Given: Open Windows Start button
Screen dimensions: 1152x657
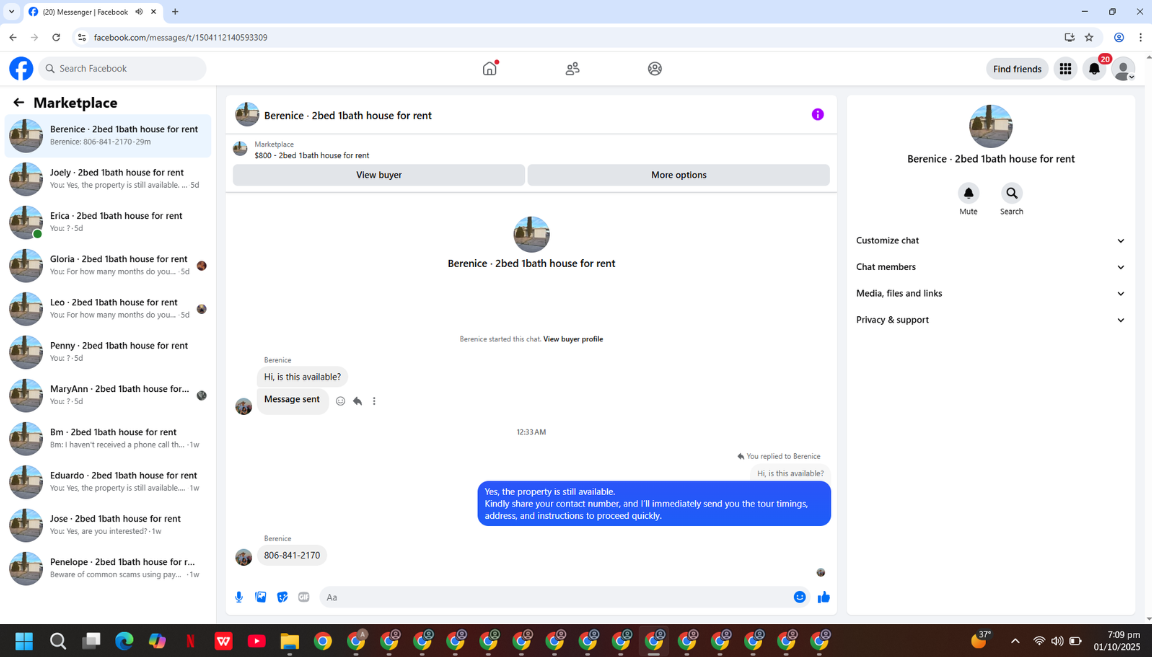Looking at the screenshot, I should point(24,641).
